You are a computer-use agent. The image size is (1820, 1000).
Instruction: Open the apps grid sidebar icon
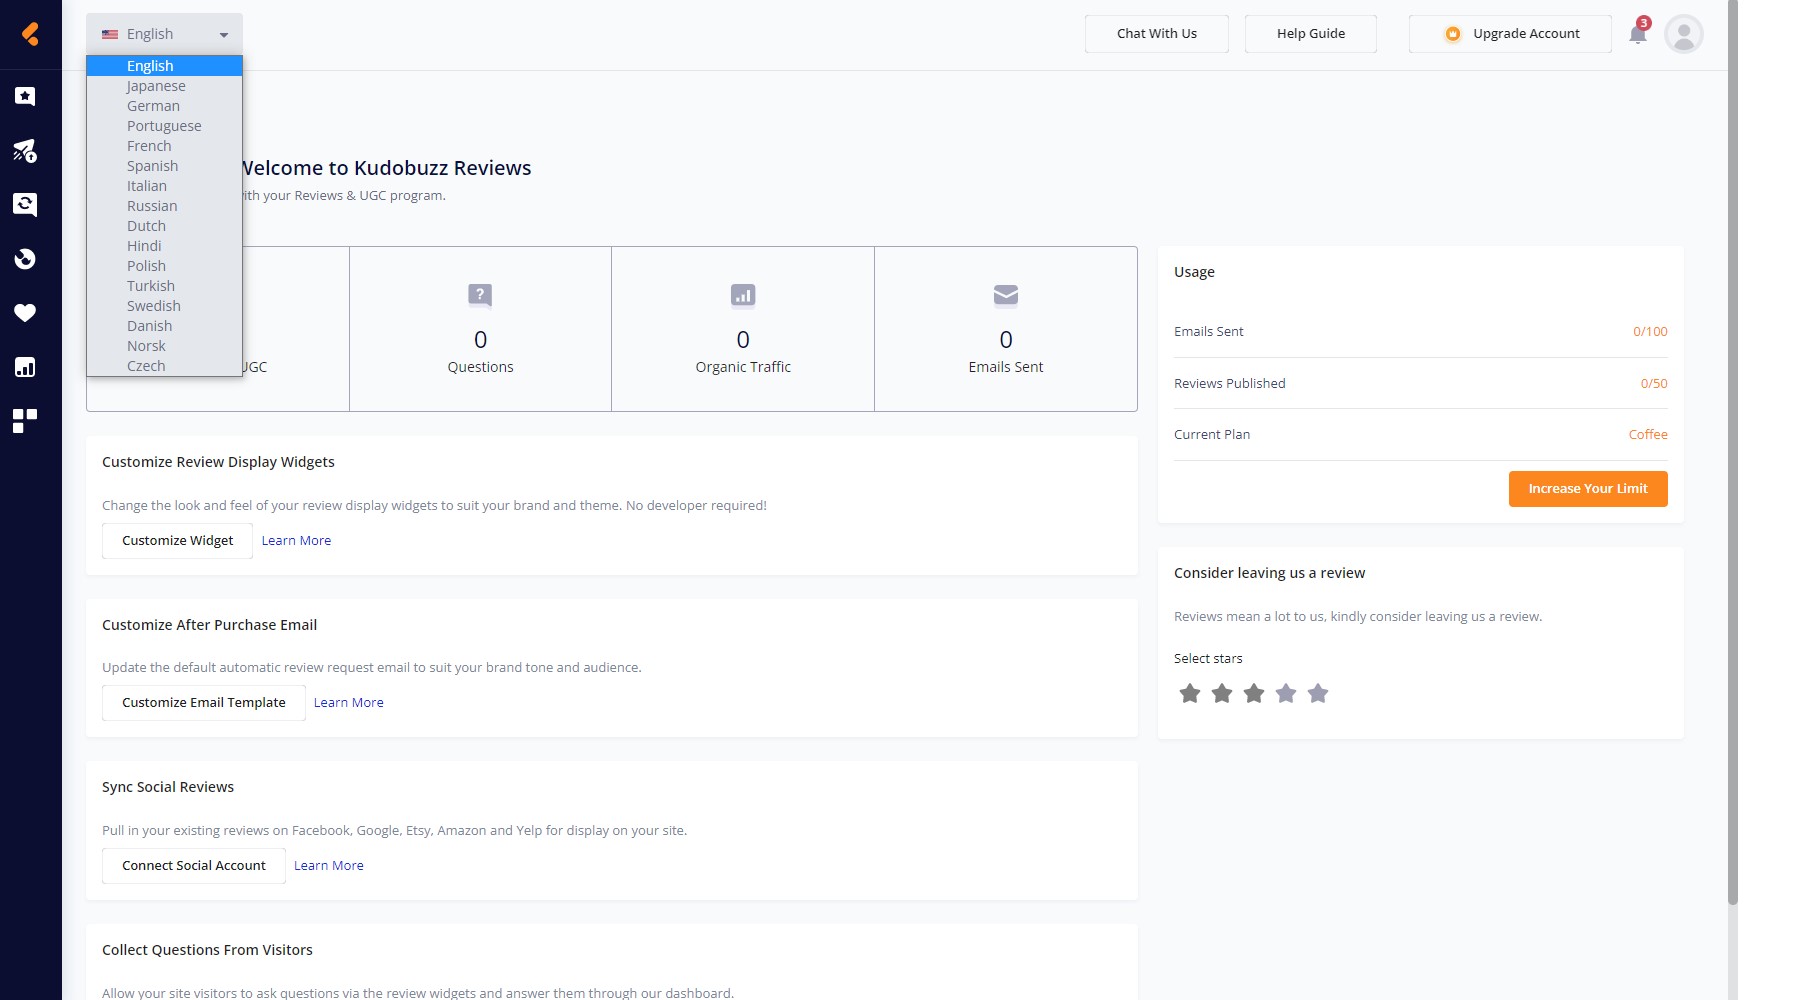coord(25,421)
